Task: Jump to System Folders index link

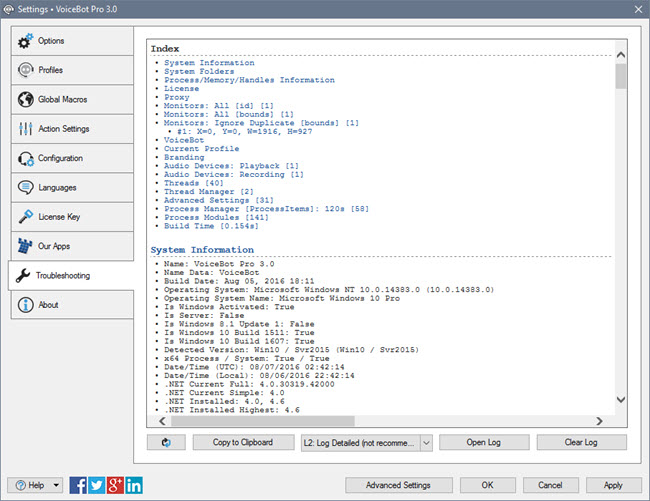Action: pos(201,71)
